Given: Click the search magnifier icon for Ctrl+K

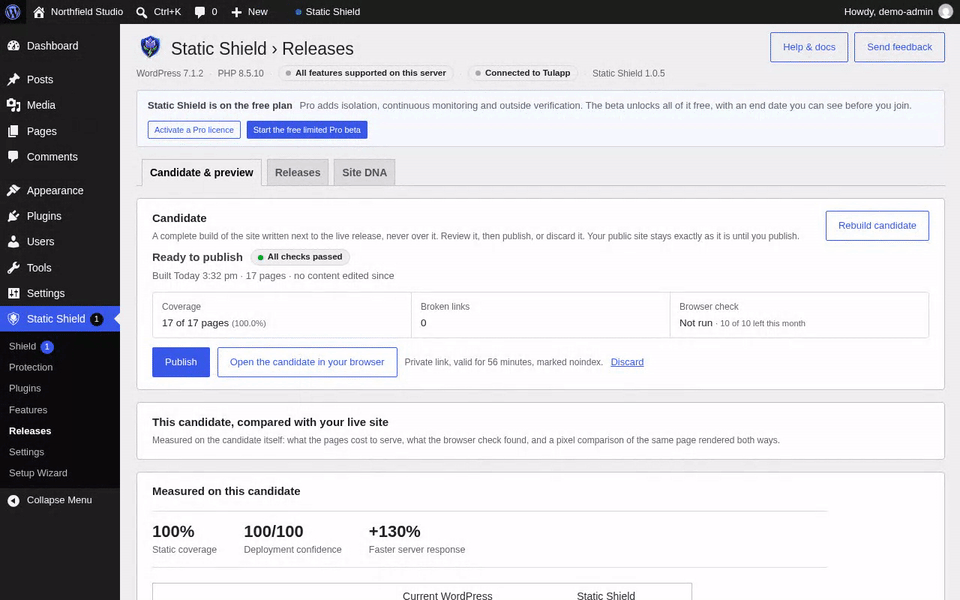Looking at the screenshot, I should [x=141, y=12].
